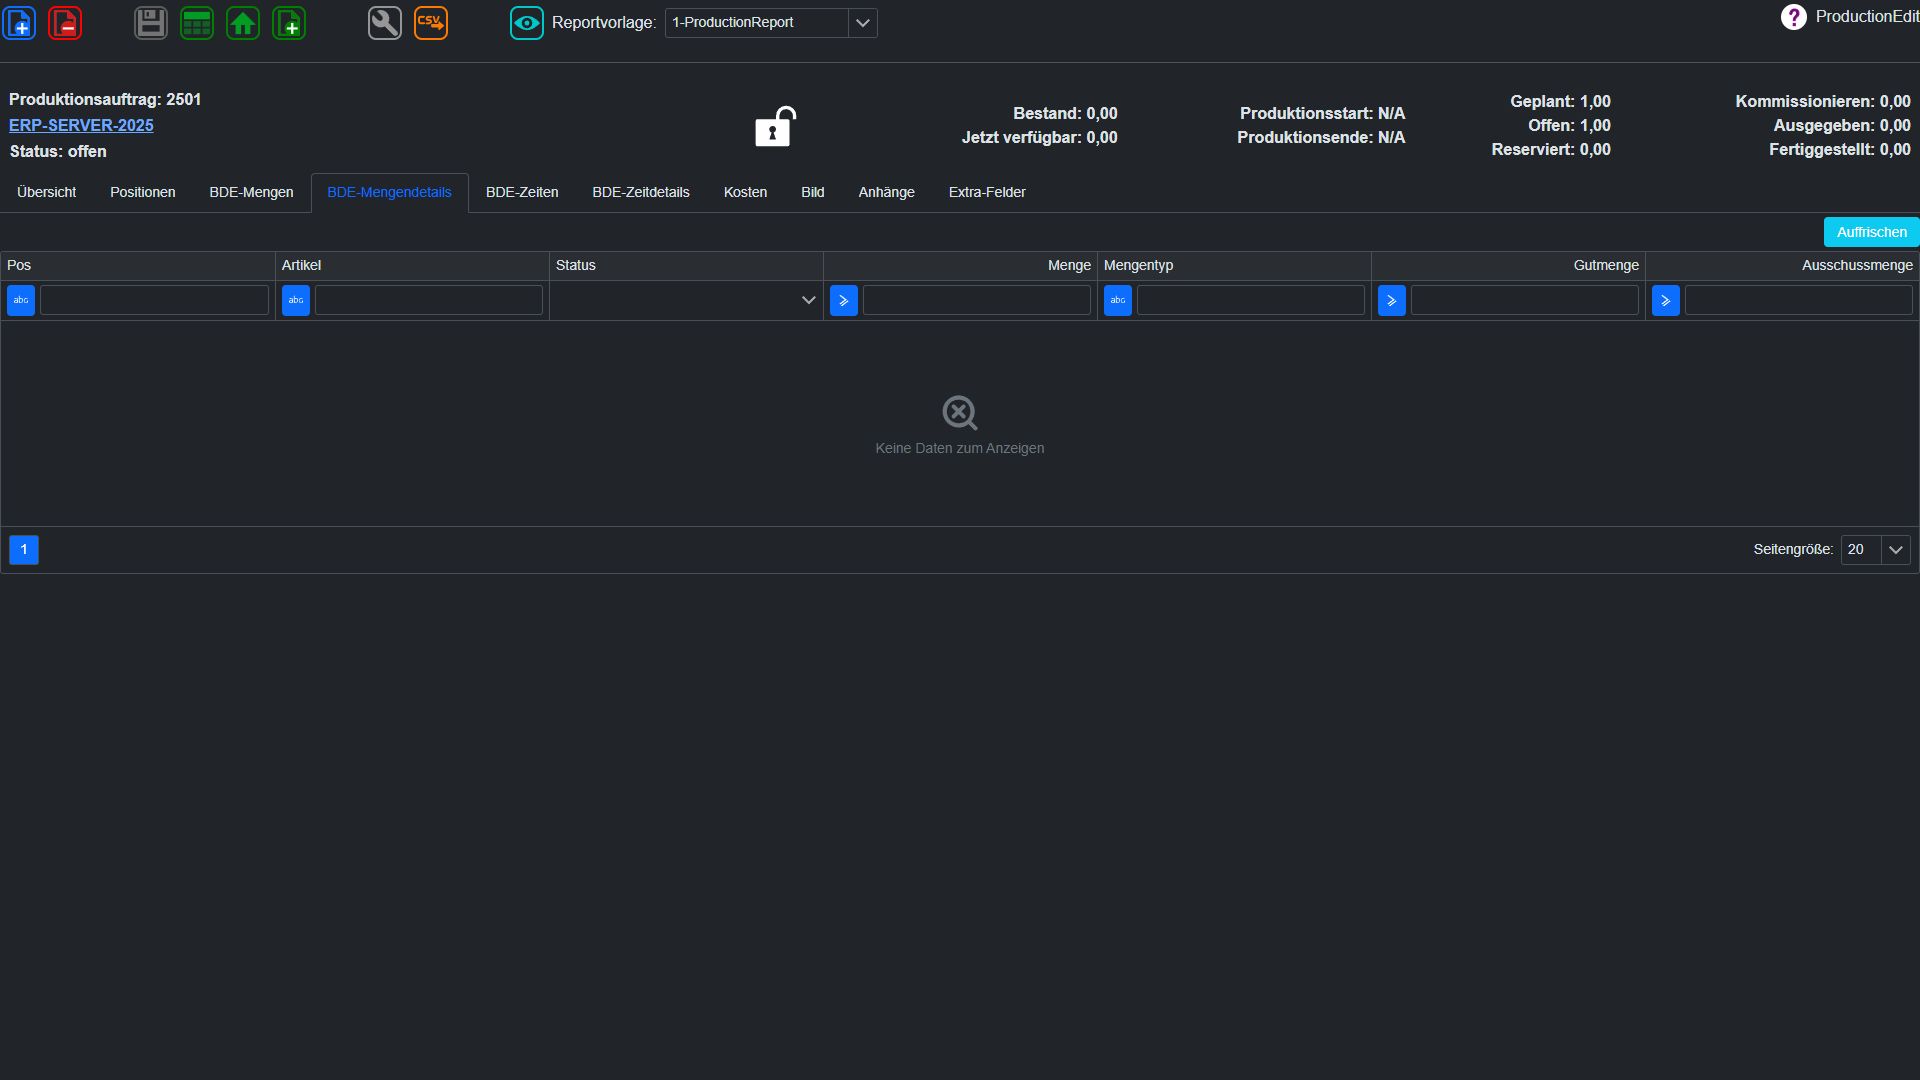This screenshot has height=1080, width=1920.
Task: Toggle the open padlock lock icon
Action: click(x=775, y=127)
